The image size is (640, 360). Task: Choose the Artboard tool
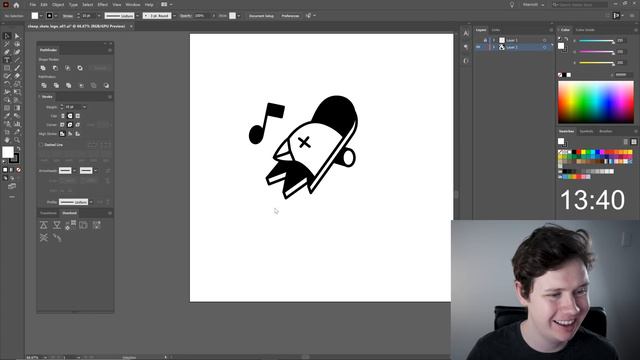click(7, 132)
